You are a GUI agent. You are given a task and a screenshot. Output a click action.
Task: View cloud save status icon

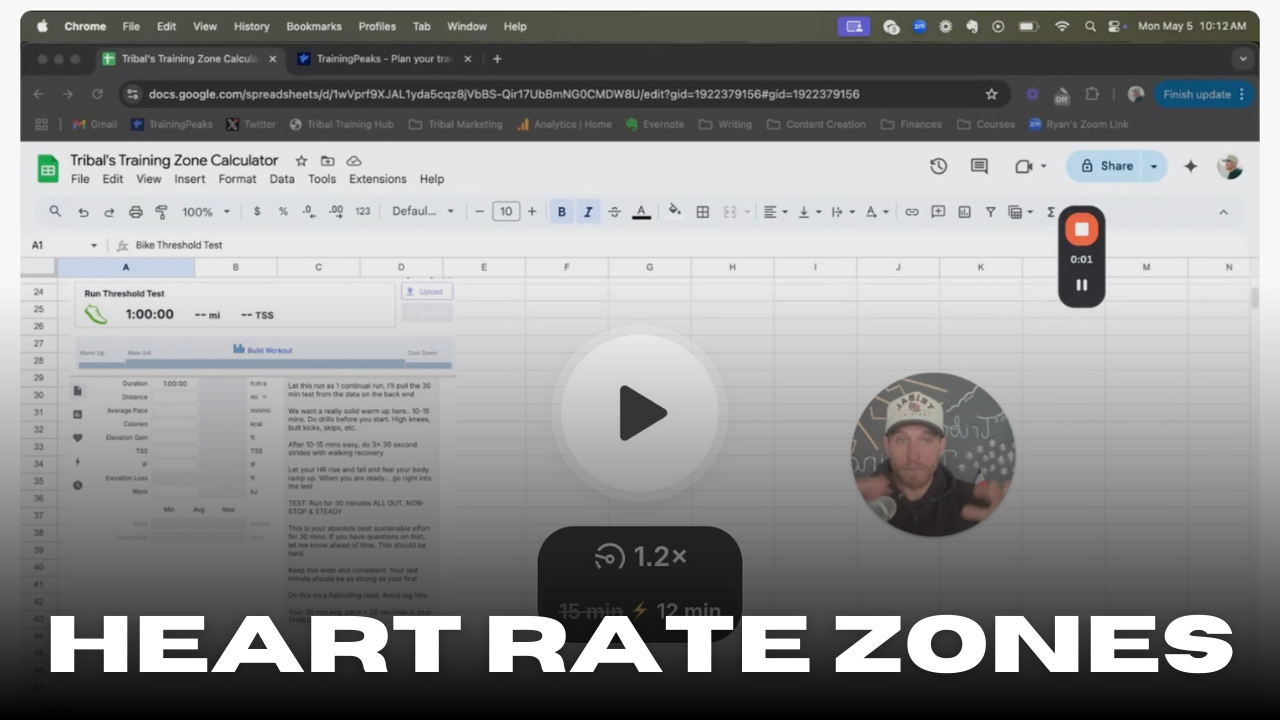point(353,160)
